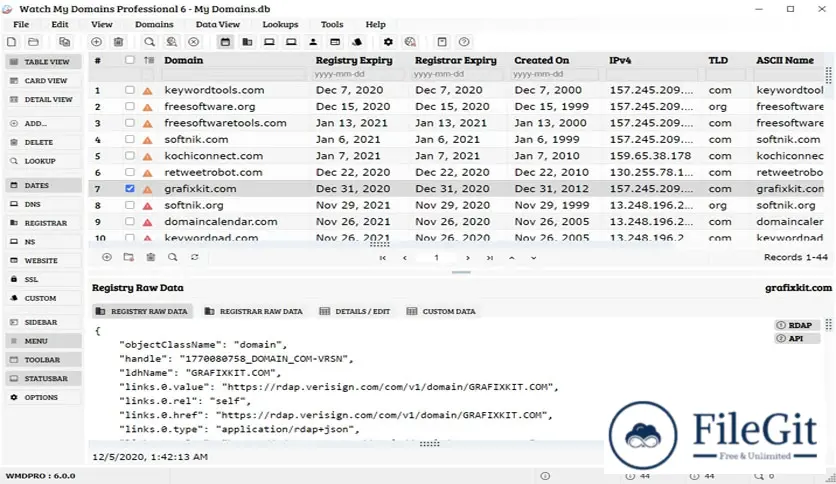Jump to the last page of records
This screenshot has height=484, width=836.
pyautogui.click(x=489, y=258)
